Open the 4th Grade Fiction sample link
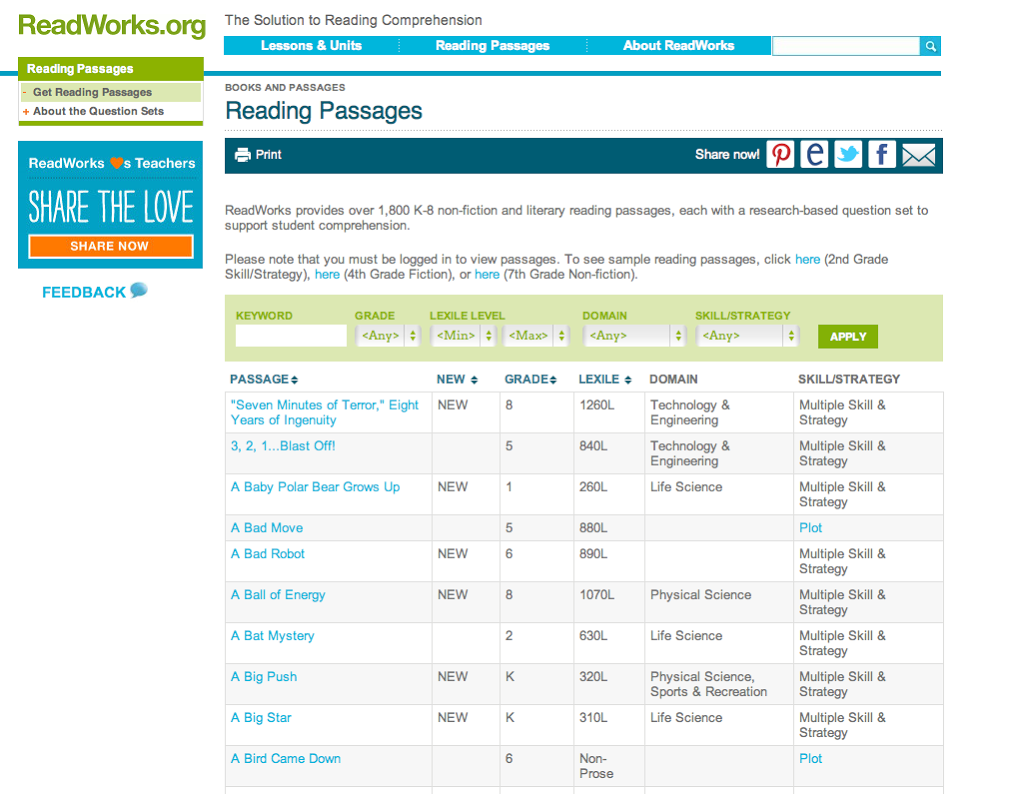The width and height of the screenshot is (1024, 794). pyautogui.click(x=327, y=274)
